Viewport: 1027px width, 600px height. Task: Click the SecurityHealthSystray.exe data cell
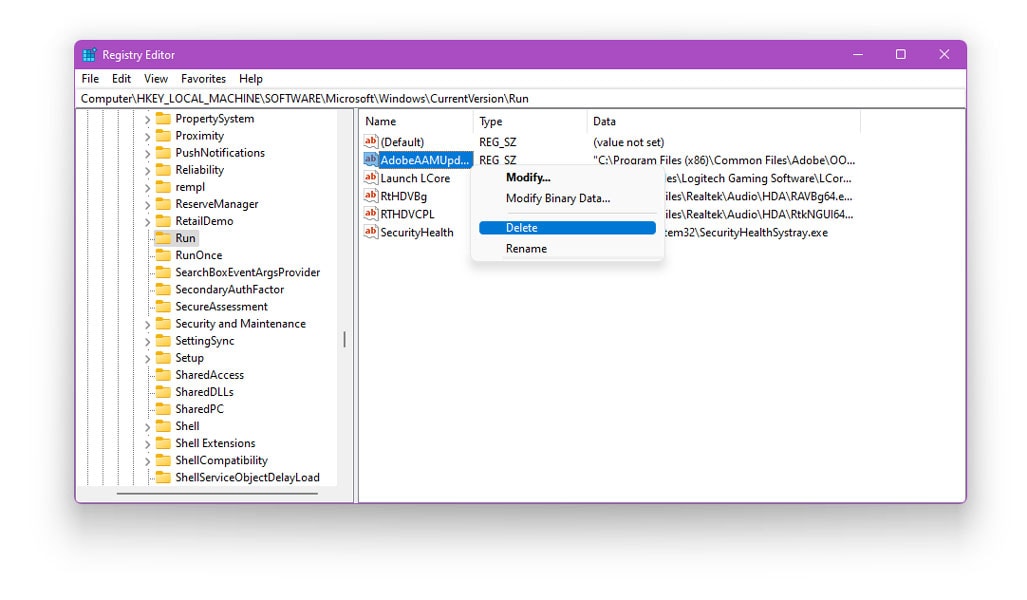(x=747, y=233)
